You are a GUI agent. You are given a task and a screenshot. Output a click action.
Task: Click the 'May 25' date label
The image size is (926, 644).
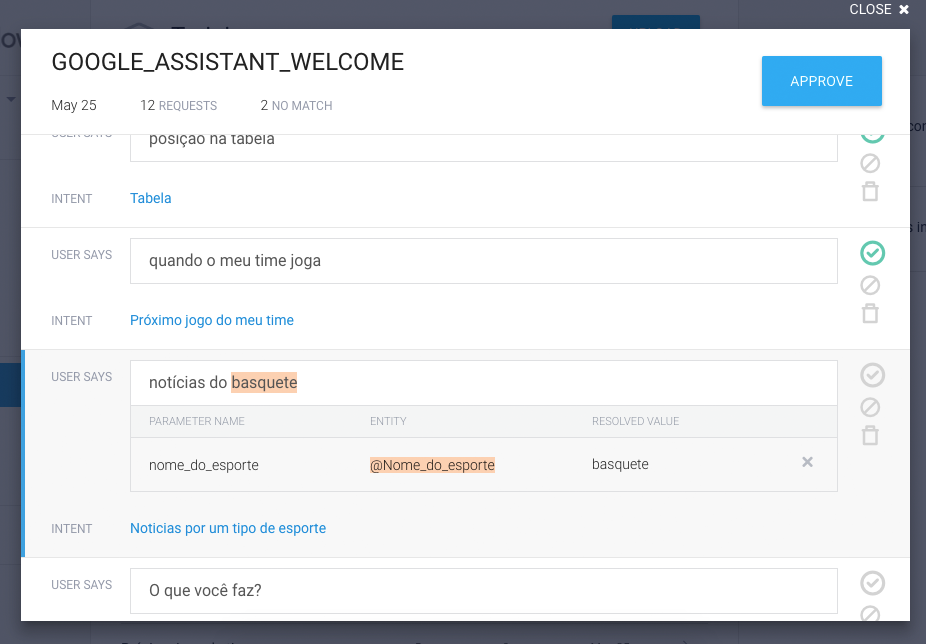click(74, 105)
